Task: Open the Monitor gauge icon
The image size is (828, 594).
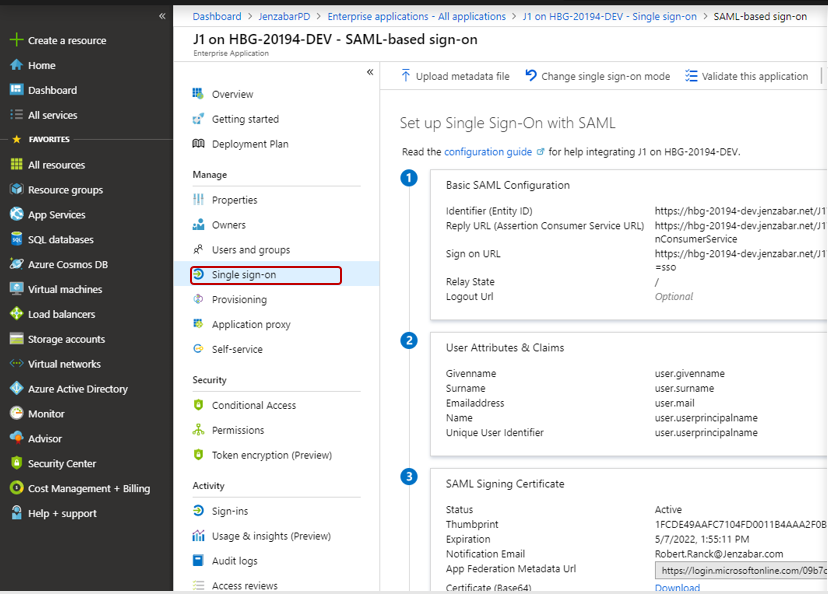Action: pos(16,414)
